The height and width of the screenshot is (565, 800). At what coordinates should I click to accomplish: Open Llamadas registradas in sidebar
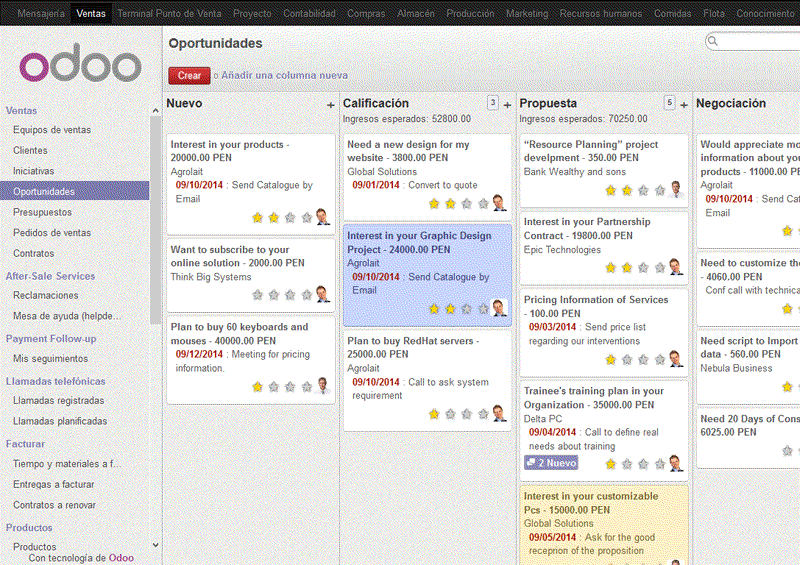pos(59,400)
